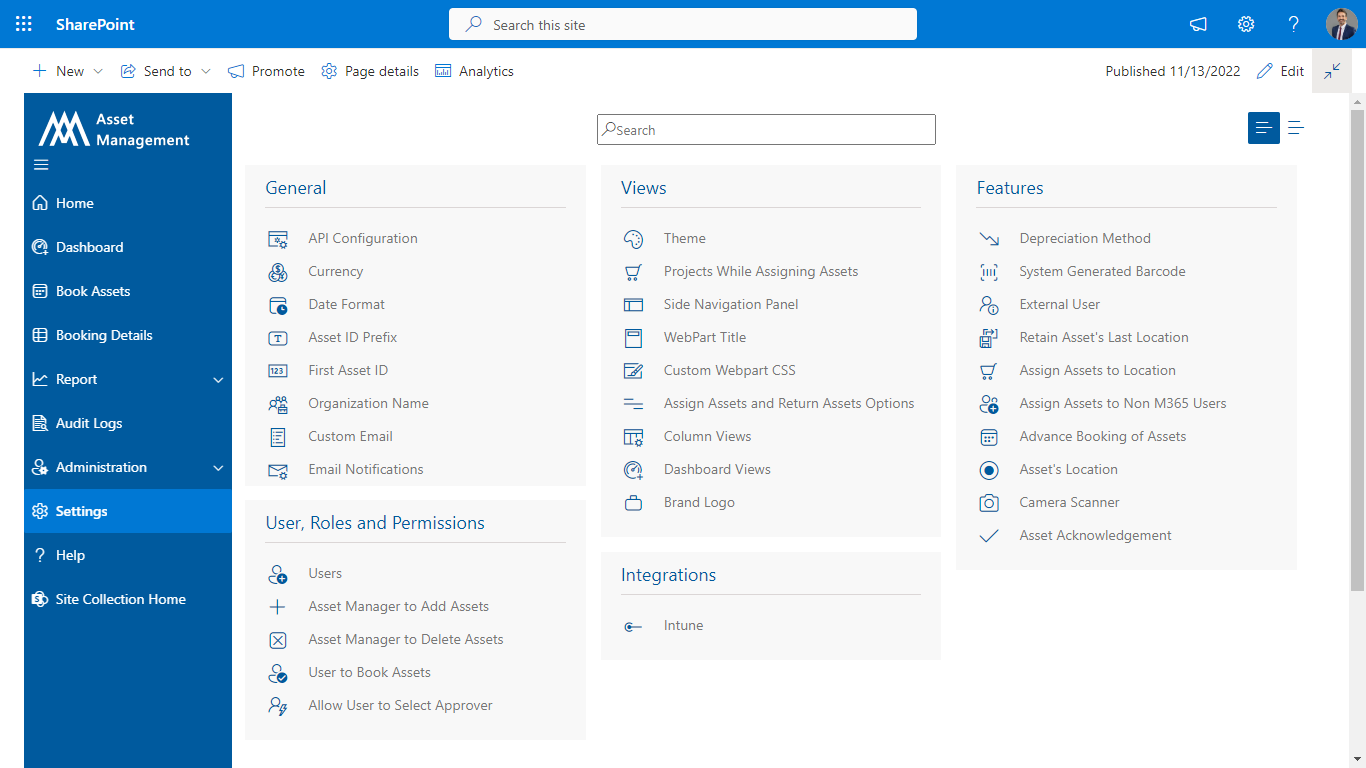Click the settings search input box
Screen dimensions: 1366x768
point(766,129)
